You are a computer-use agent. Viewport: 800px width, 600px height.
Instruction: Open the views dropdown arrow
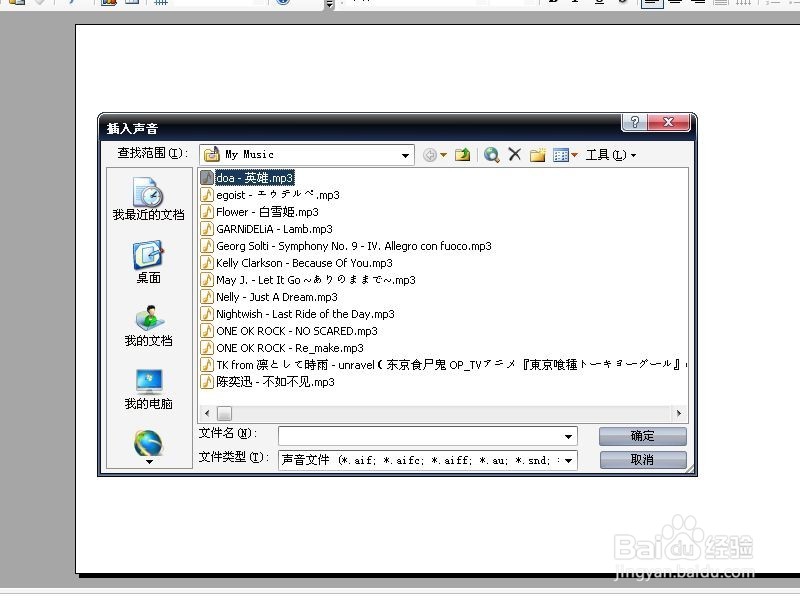pyautogui.click(x=574, y=155)
